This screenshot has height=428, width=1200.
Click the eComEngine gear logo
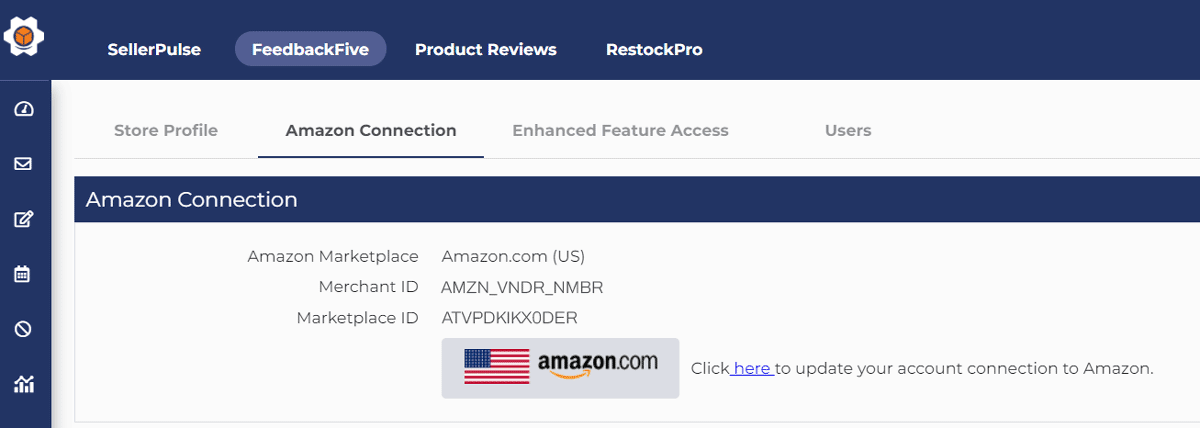pos(25,38)
